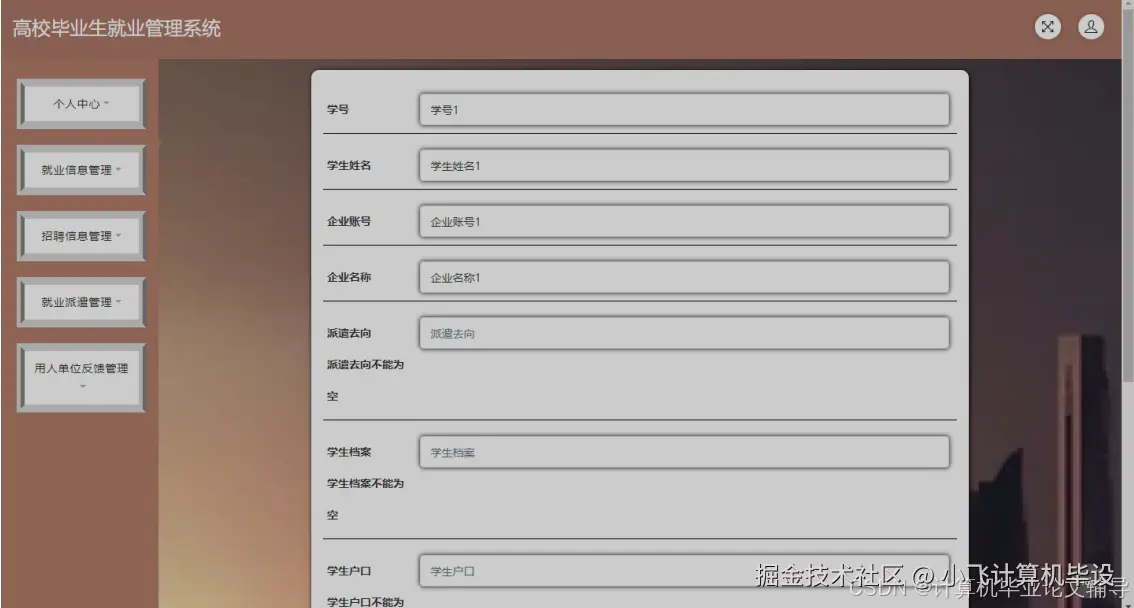Click the 学生档案不能为空 warning text
Screen dimensions: 1134x608
tap(363, 499)
